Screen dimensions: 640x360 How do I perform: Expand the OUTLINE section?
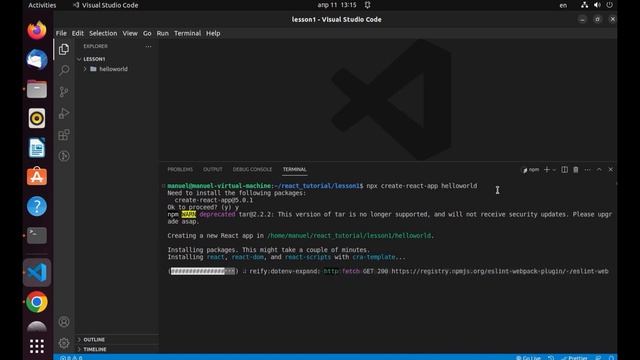click(x=94, y=340)
